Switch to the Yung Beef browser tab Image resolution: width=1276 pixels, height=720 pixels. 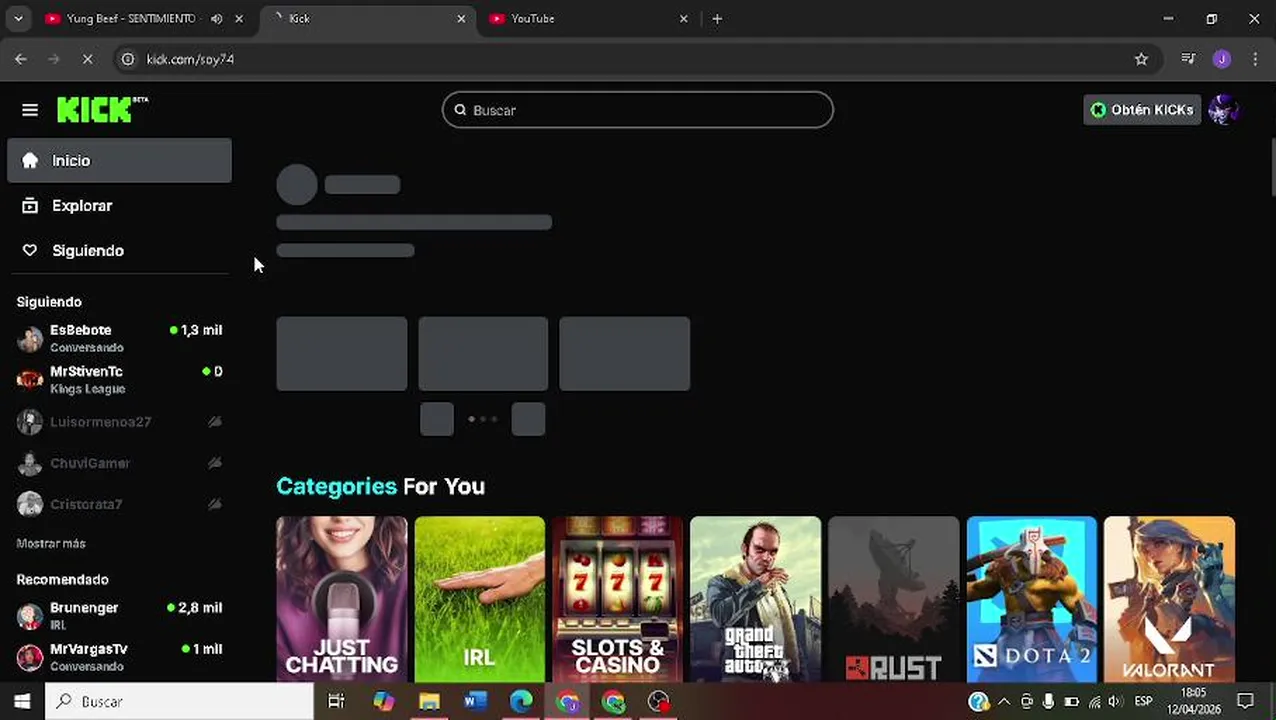(130, 18)
